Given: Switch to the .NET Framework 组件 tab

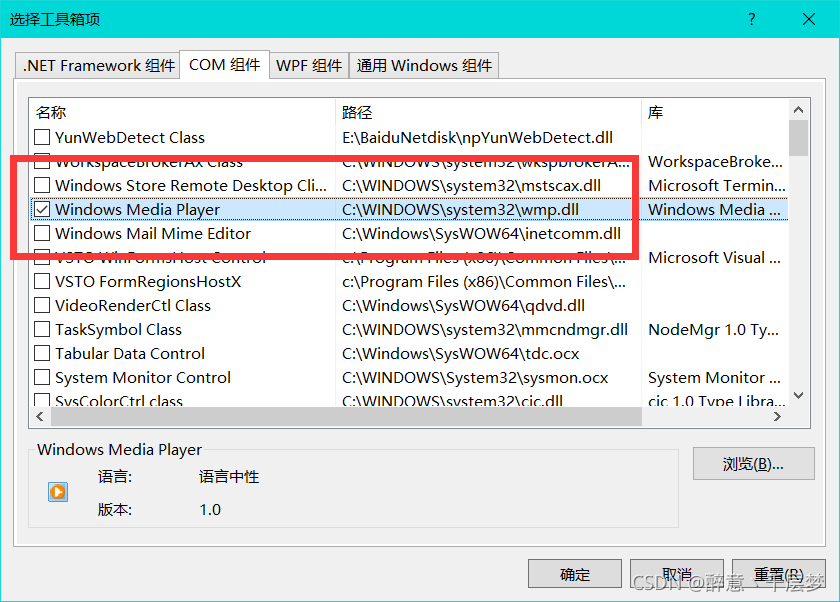Looking at the screenshot, I should (x=98, y=65).
